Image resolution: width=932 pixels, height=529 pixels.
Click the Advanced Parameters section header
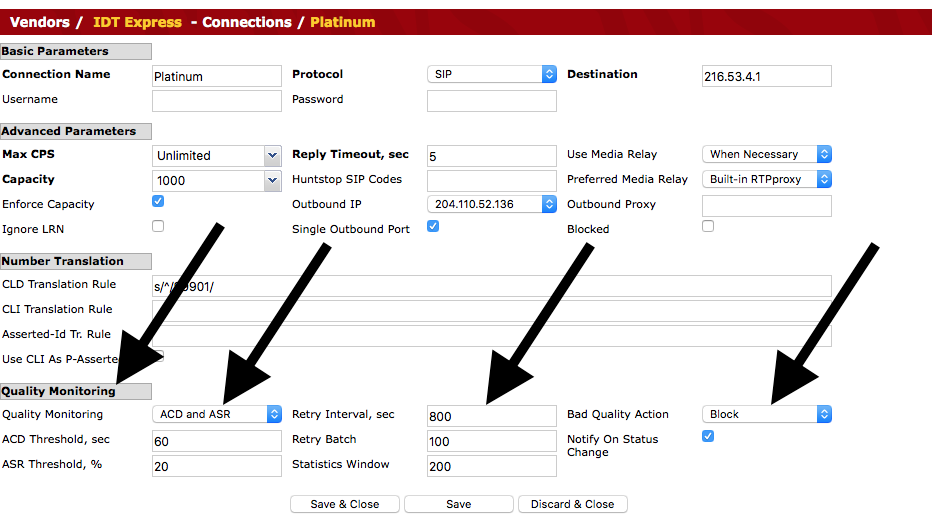coord(75,131)
